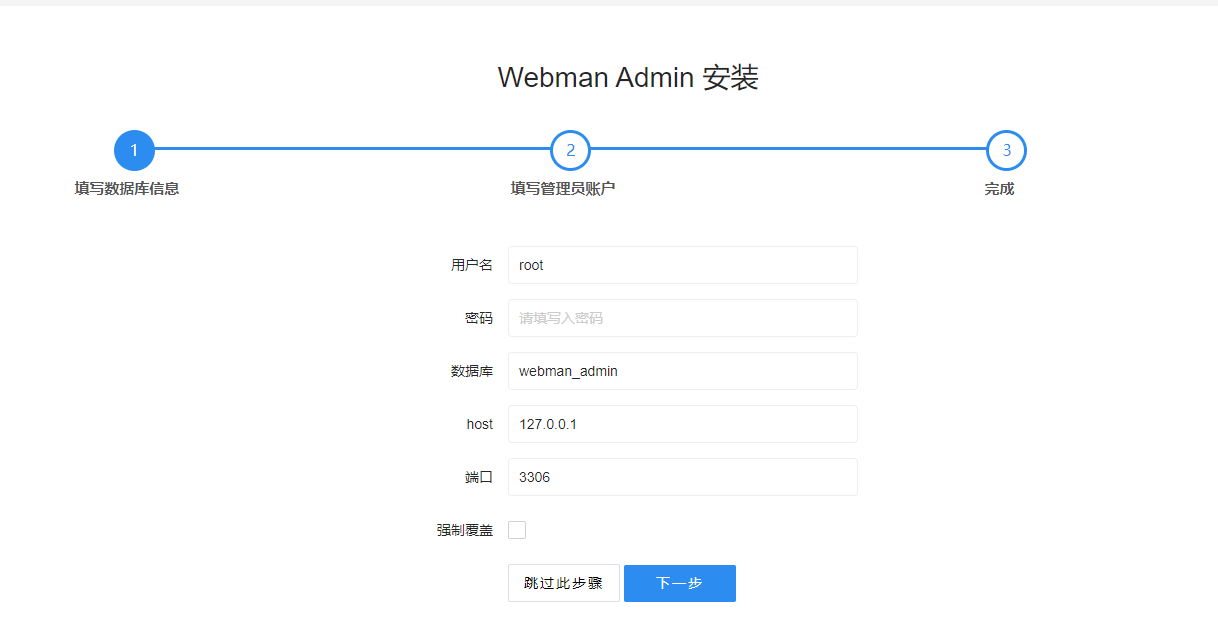This screenshot has height=639, width=1218.
Task: Enable the 强制覆盖 checkbox
Action: tap(517, 530)
